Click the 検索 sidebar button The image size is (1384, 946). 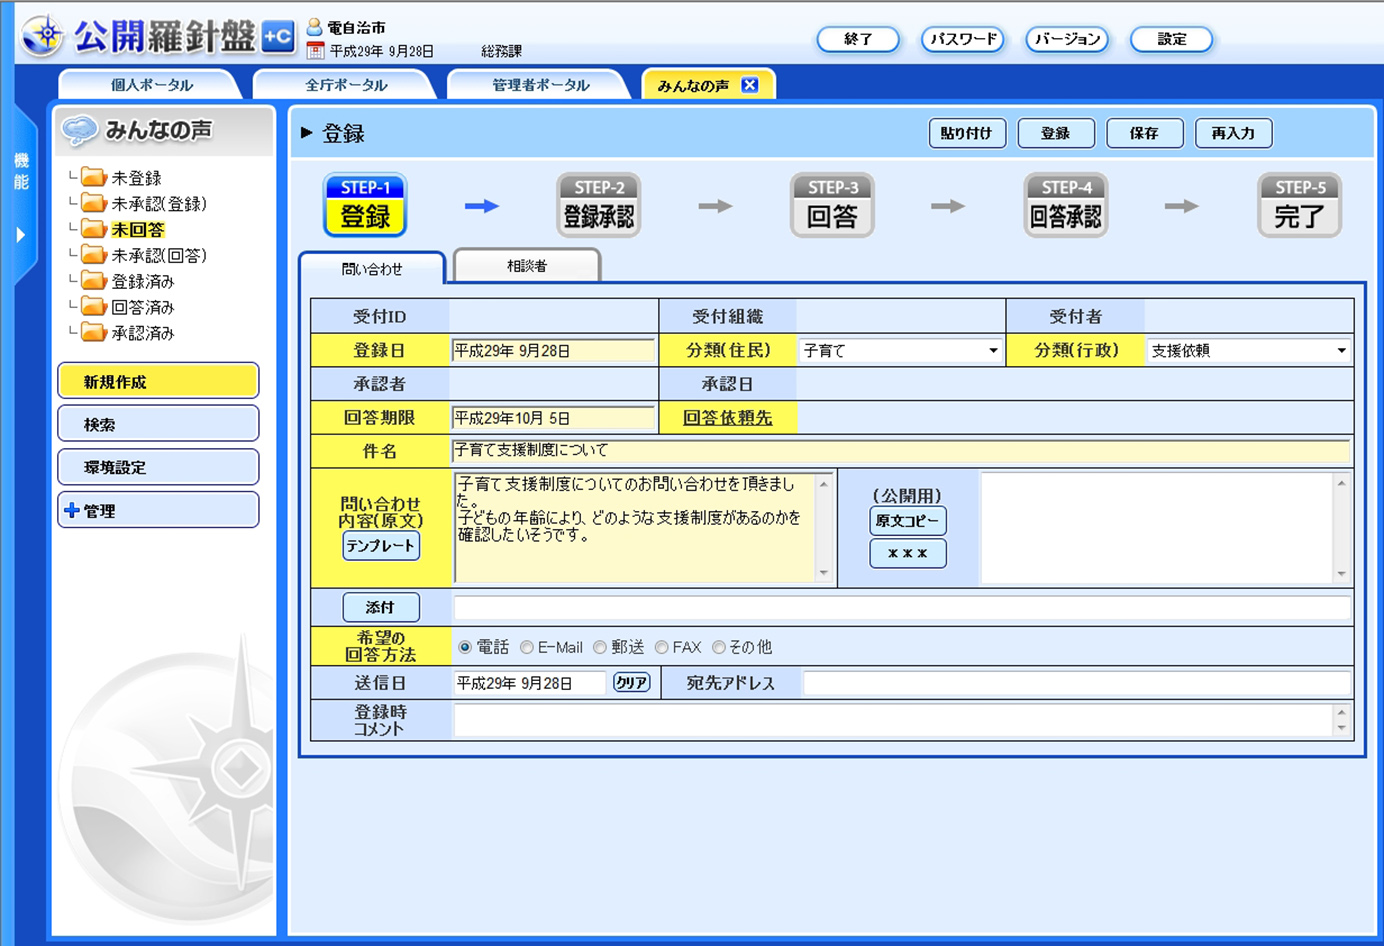[x=158, y=424]
